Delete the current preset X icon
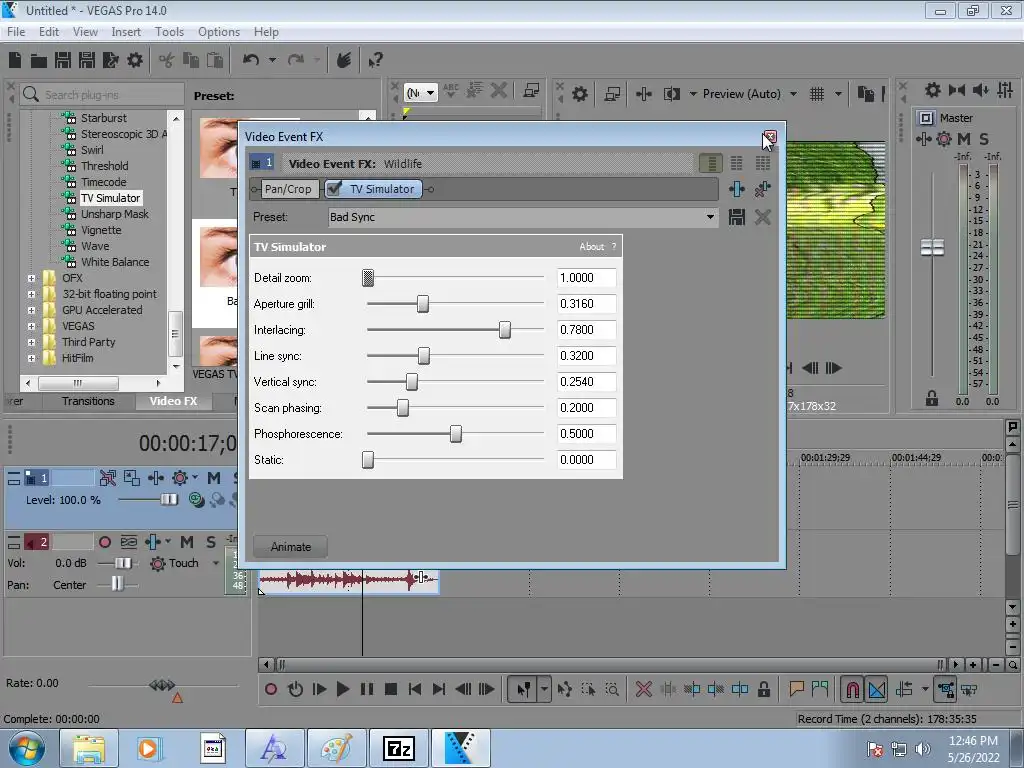 tap(762, 217)
